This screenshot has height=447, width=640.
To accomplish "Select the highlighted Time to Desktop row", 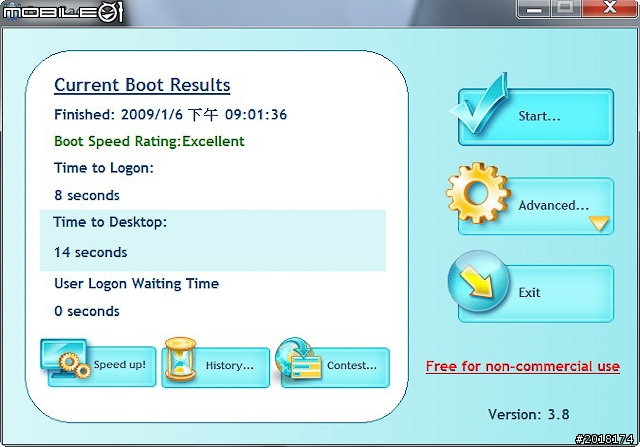I will tap(212, 240).
